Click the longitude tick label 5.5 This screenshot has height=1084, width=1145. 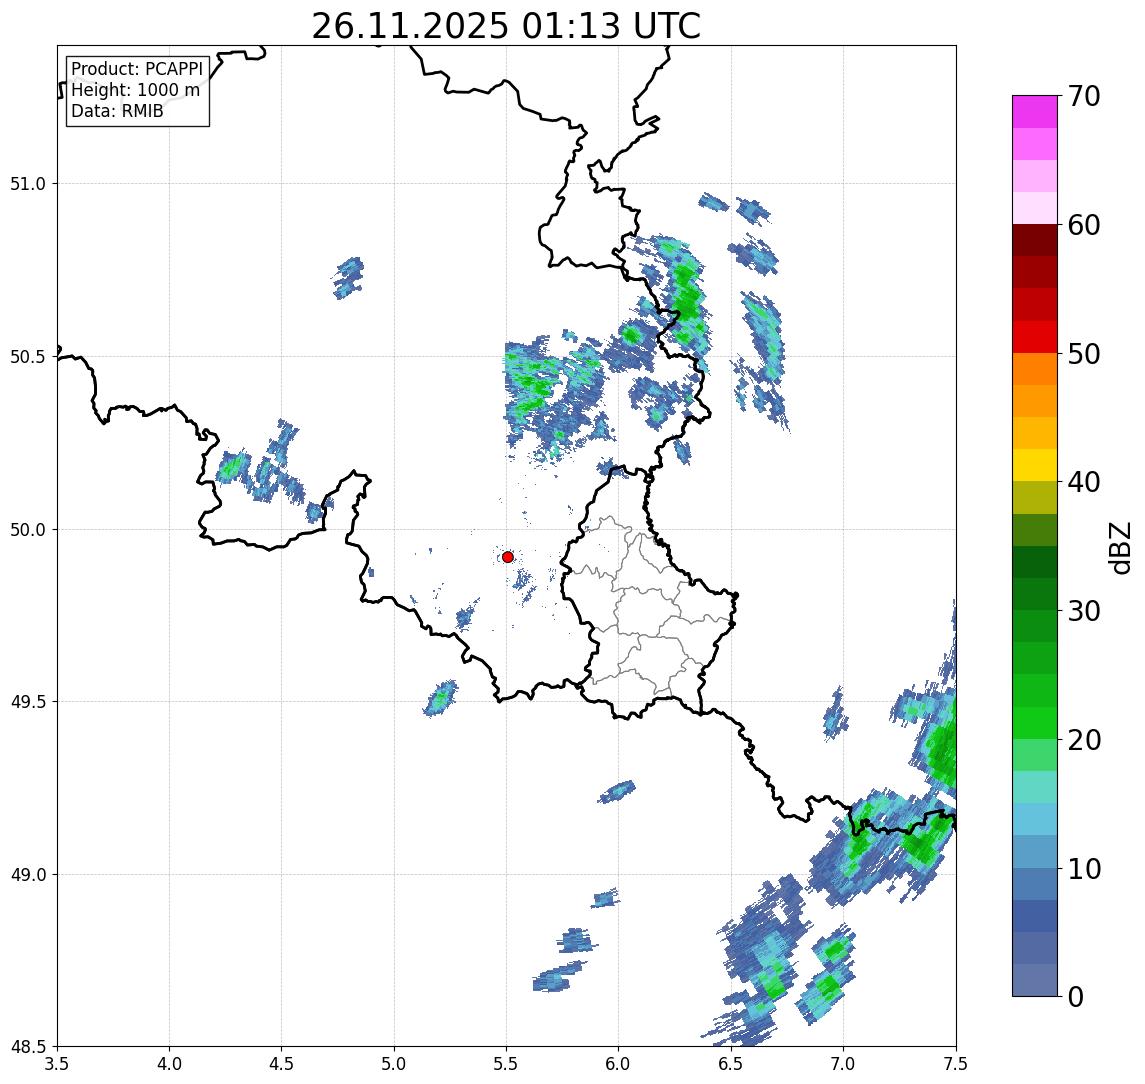coord(507,1064)
